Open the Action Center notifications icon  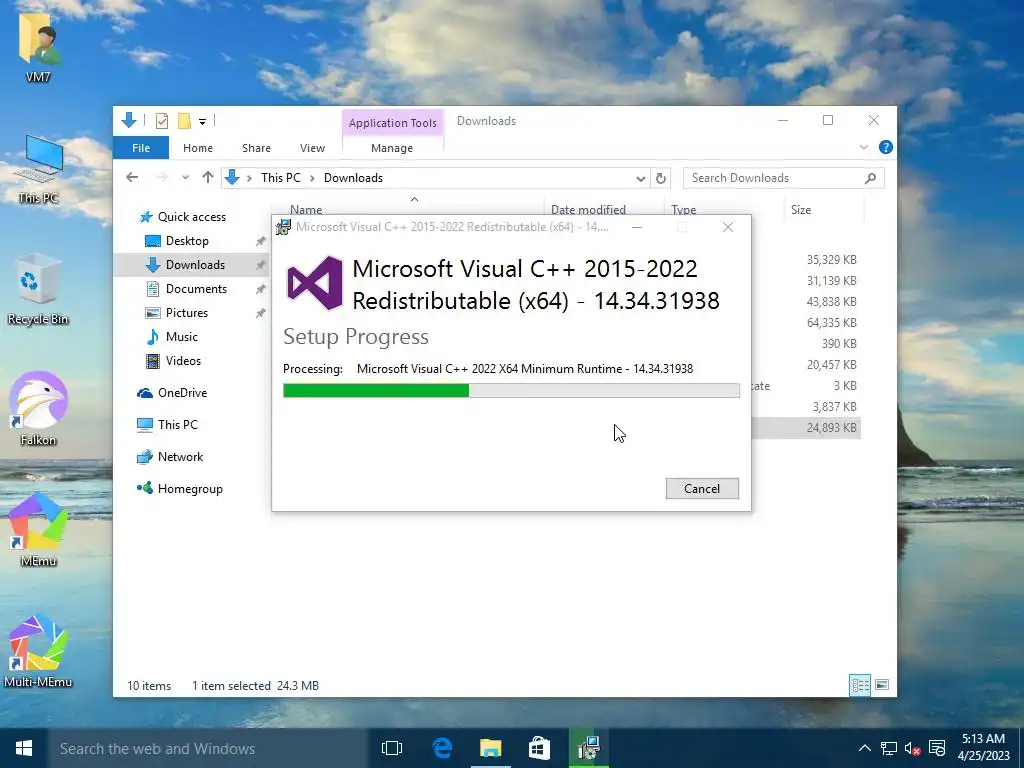point(936,748)
